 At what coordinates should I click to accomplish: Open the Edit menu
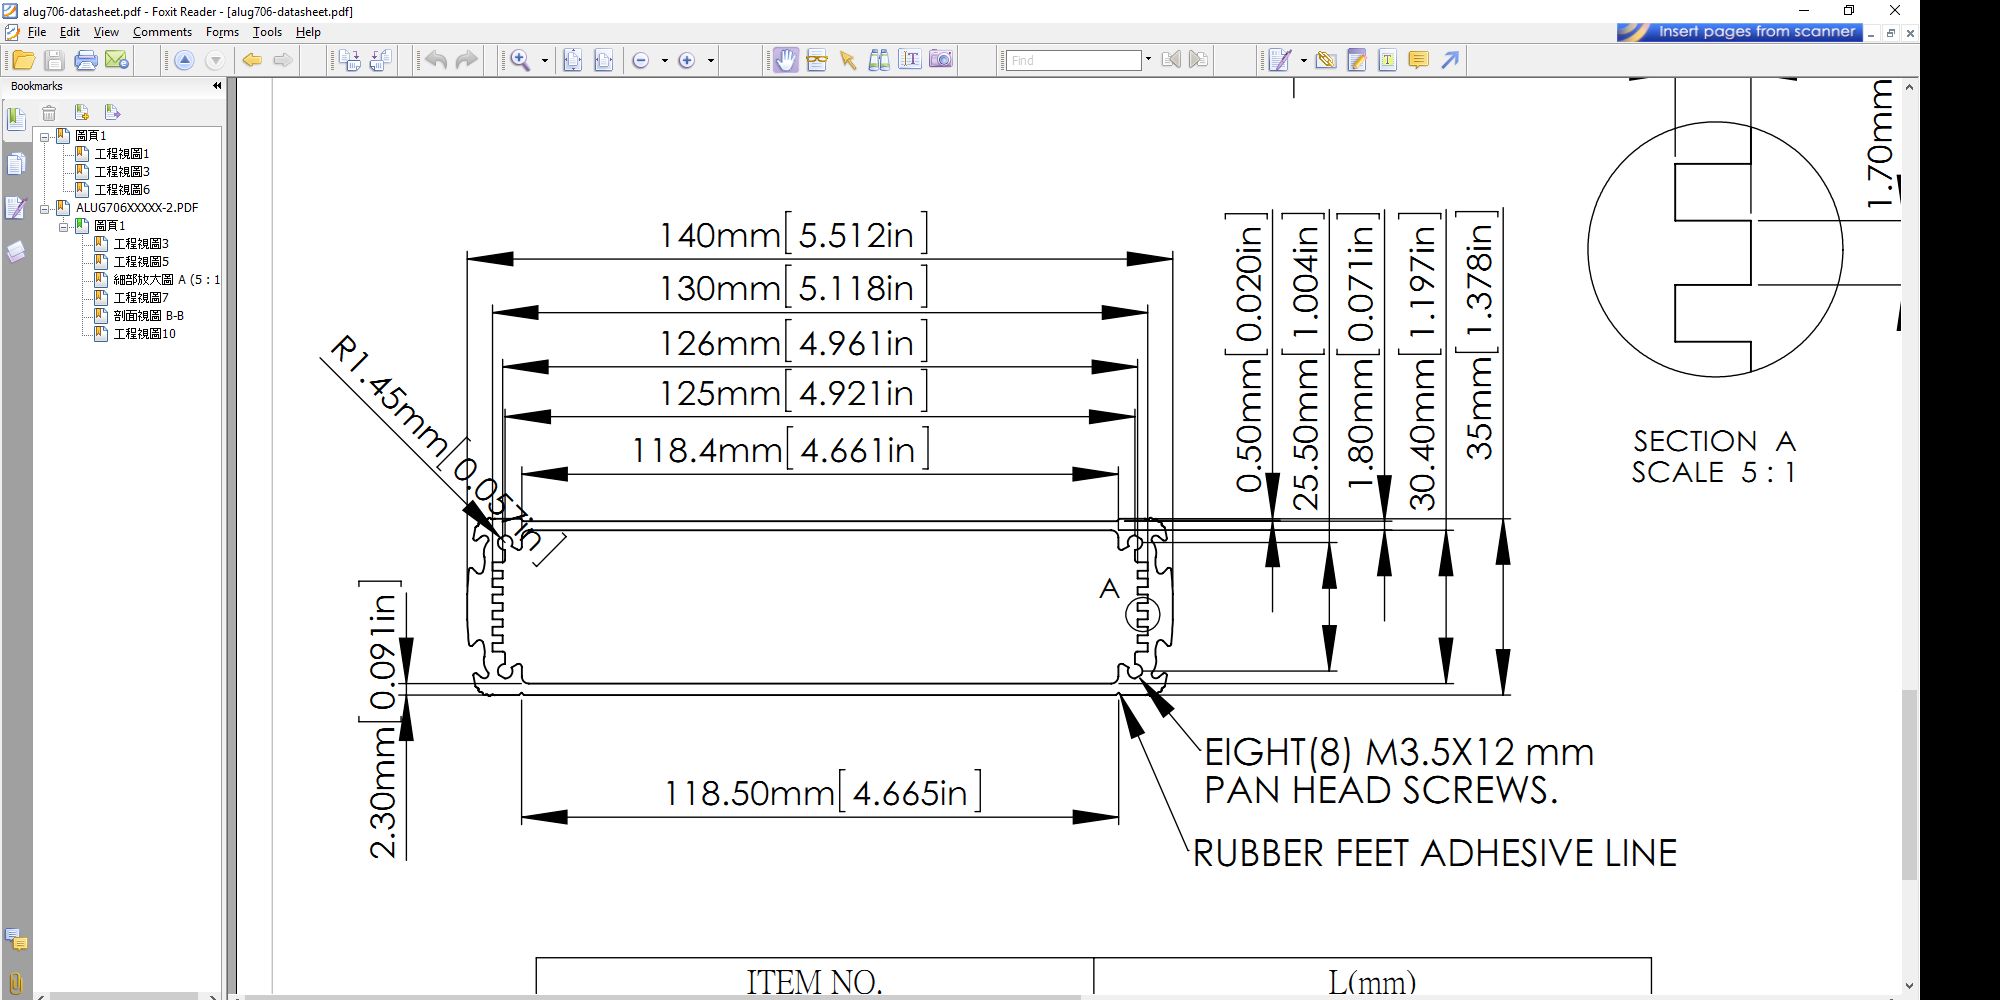click(x=70, y=32)
